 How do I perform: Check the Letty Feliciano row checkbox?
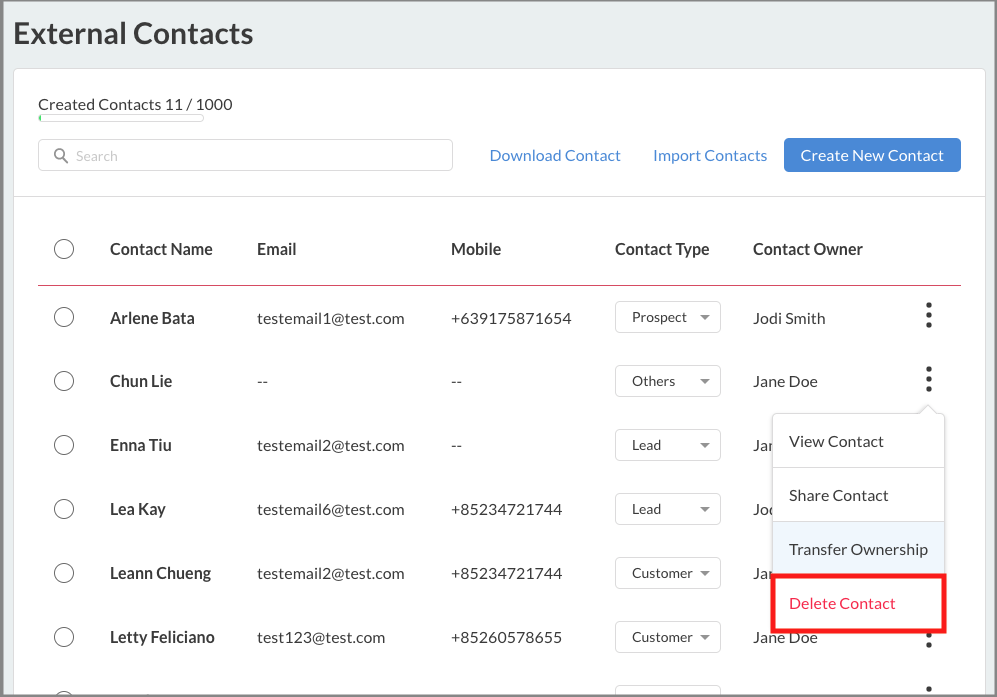tap(64, 637)
